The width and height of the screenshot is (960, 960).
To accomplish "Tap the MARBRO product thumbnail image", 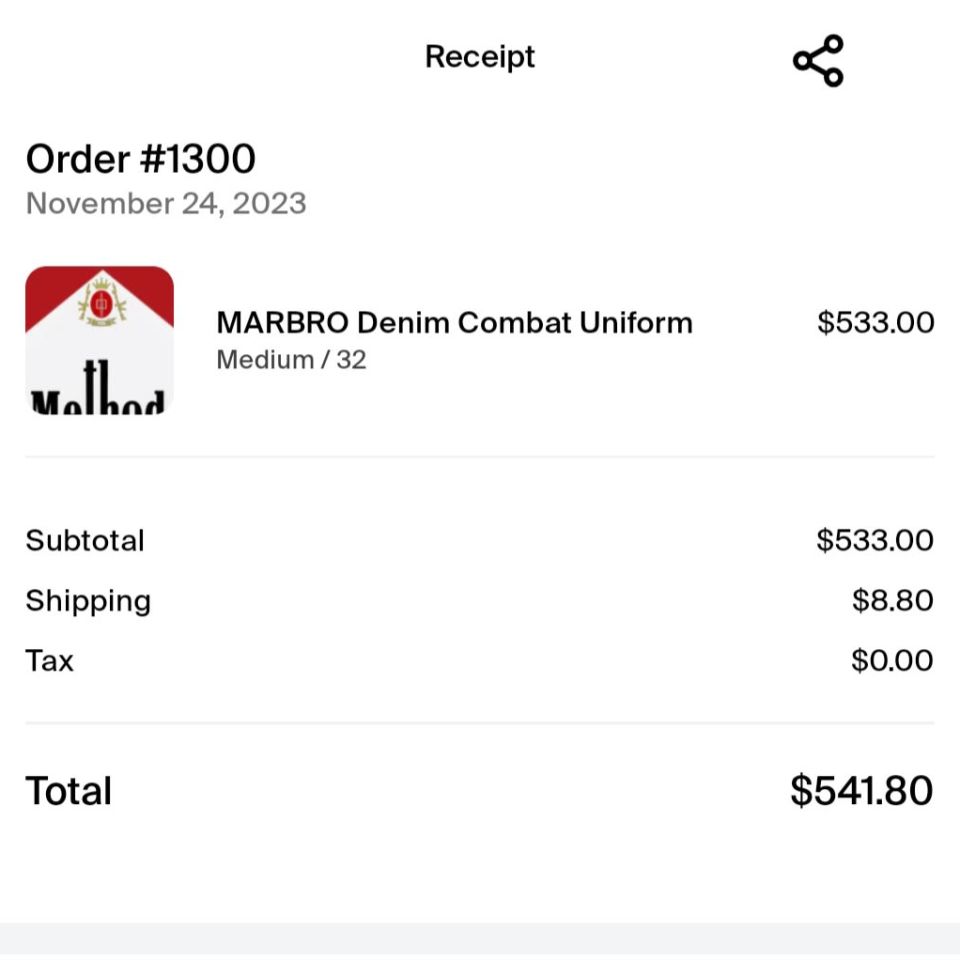I will 99,338.
